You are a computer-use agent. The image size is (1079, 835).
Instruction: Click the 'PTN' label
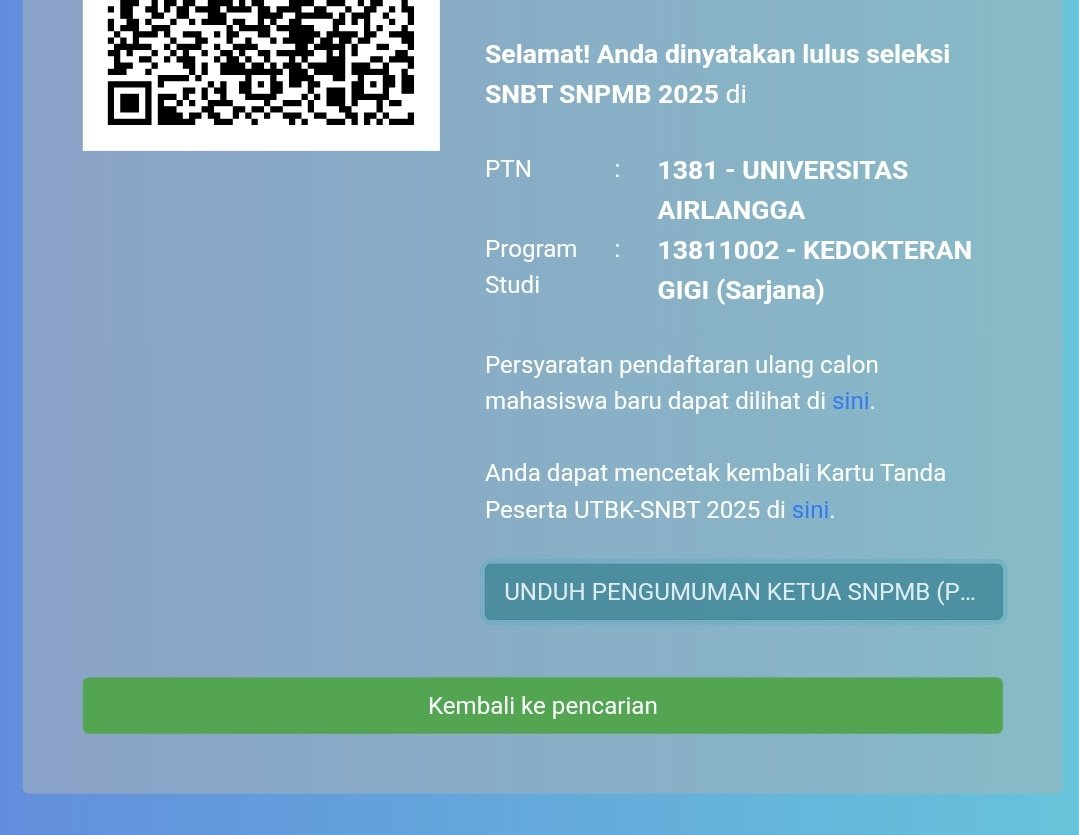pos(508,169)
